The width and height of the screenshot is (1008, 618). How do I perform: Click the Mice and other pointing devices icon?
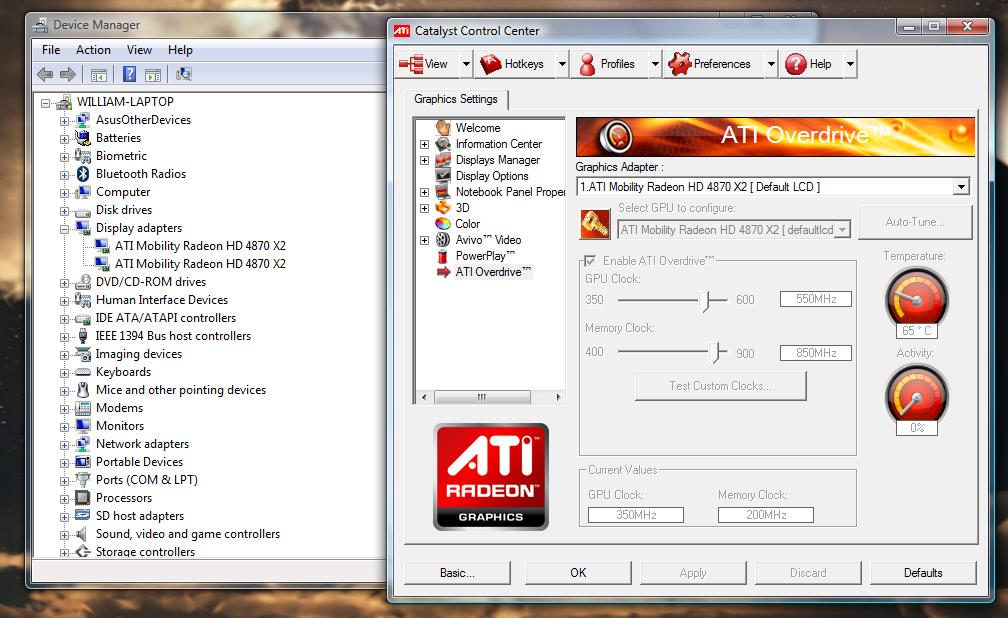[x=83, y=390]
